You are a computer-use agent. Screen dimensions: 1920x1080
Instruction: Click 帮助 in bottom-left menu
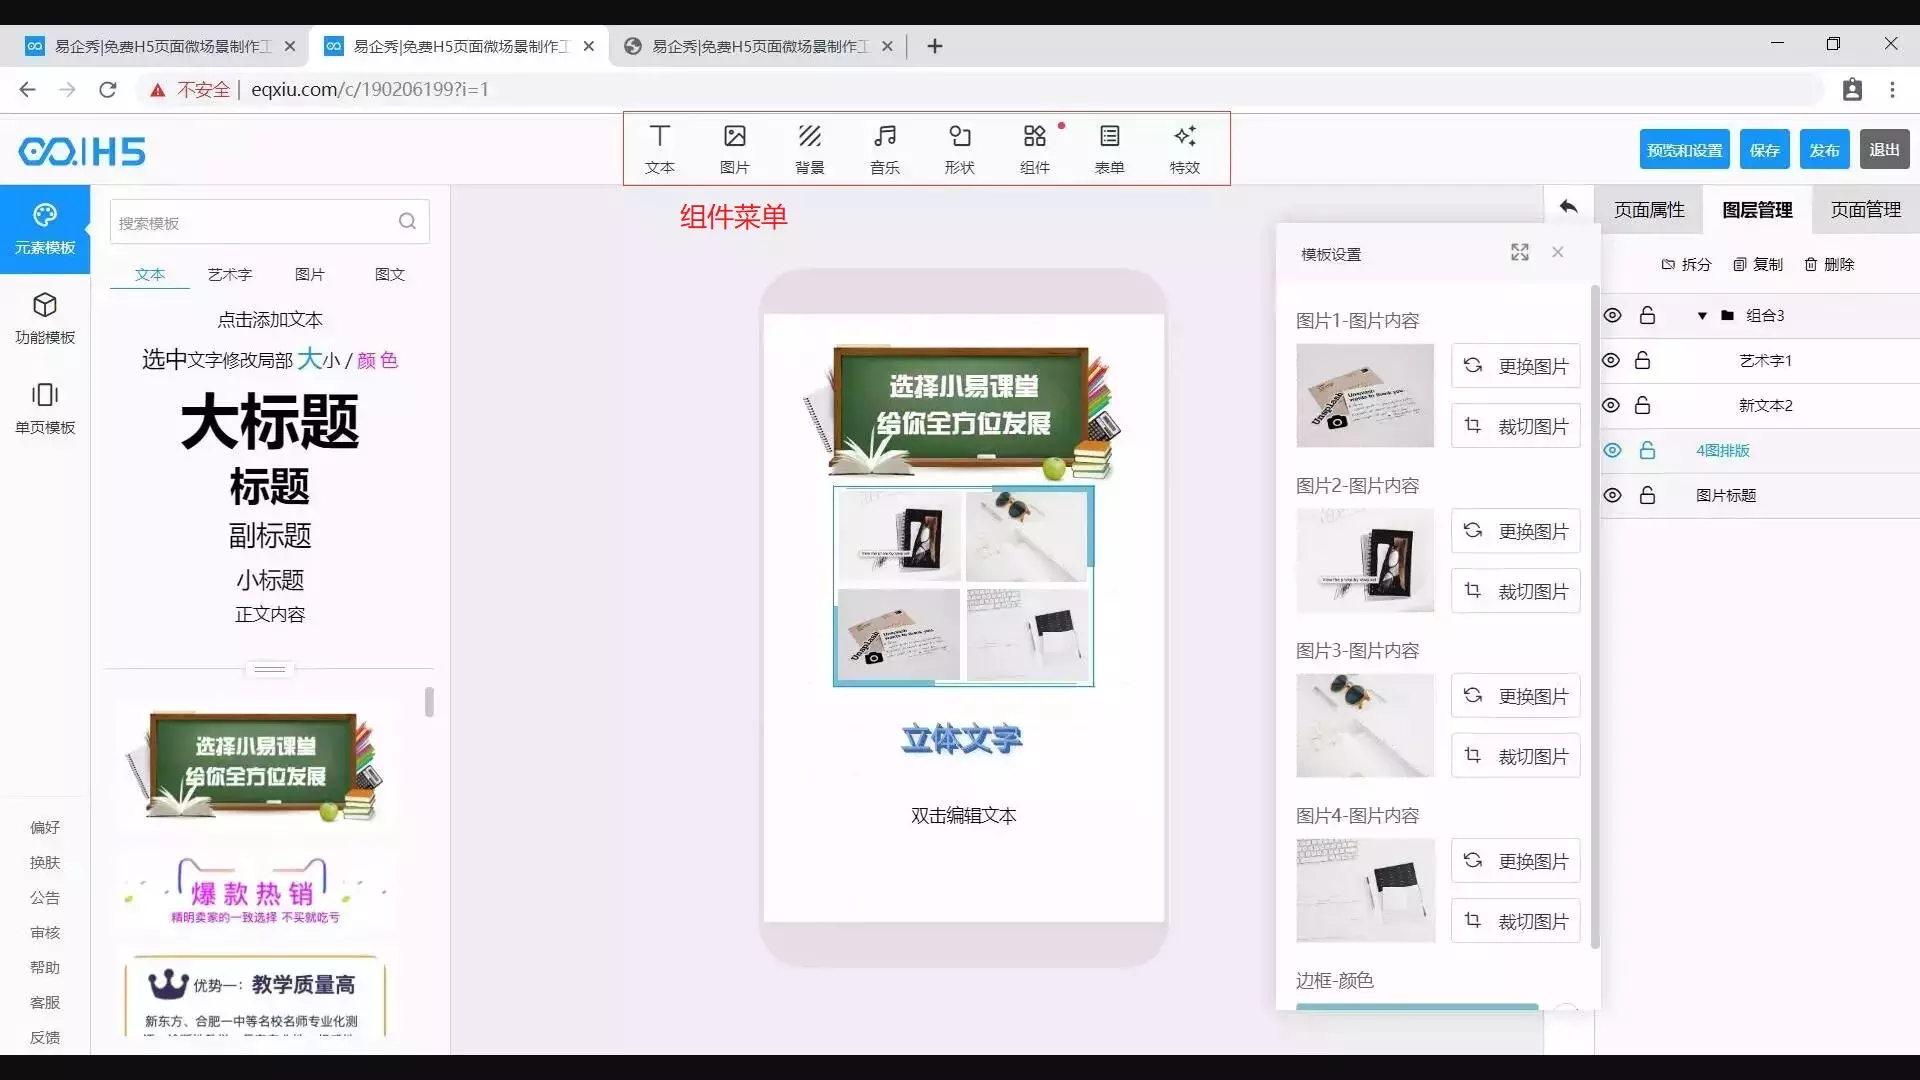pyautogui.click(x=45, y=967)
